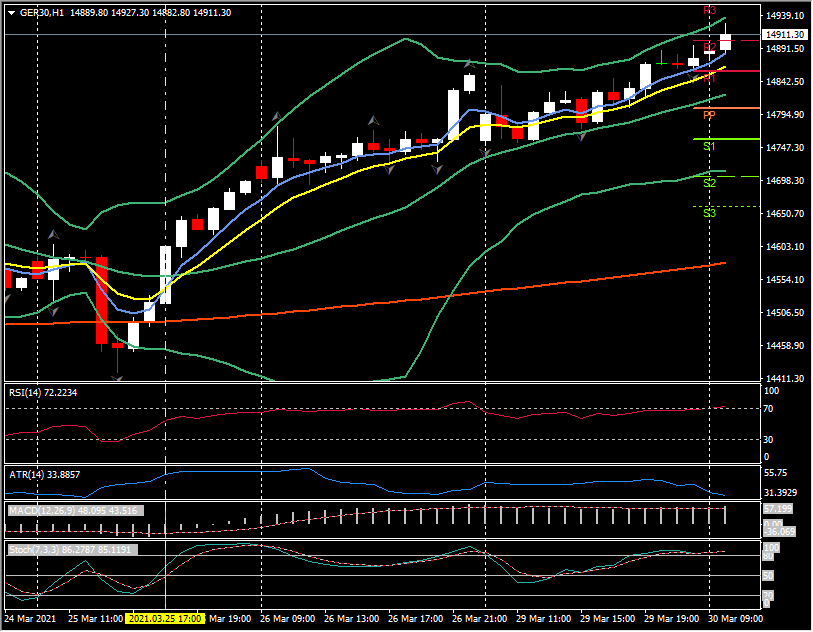This screenshot has width=813, height=632.
Task: Click the Stoch(7,3,3) indicator label
Action: [70, 550]
